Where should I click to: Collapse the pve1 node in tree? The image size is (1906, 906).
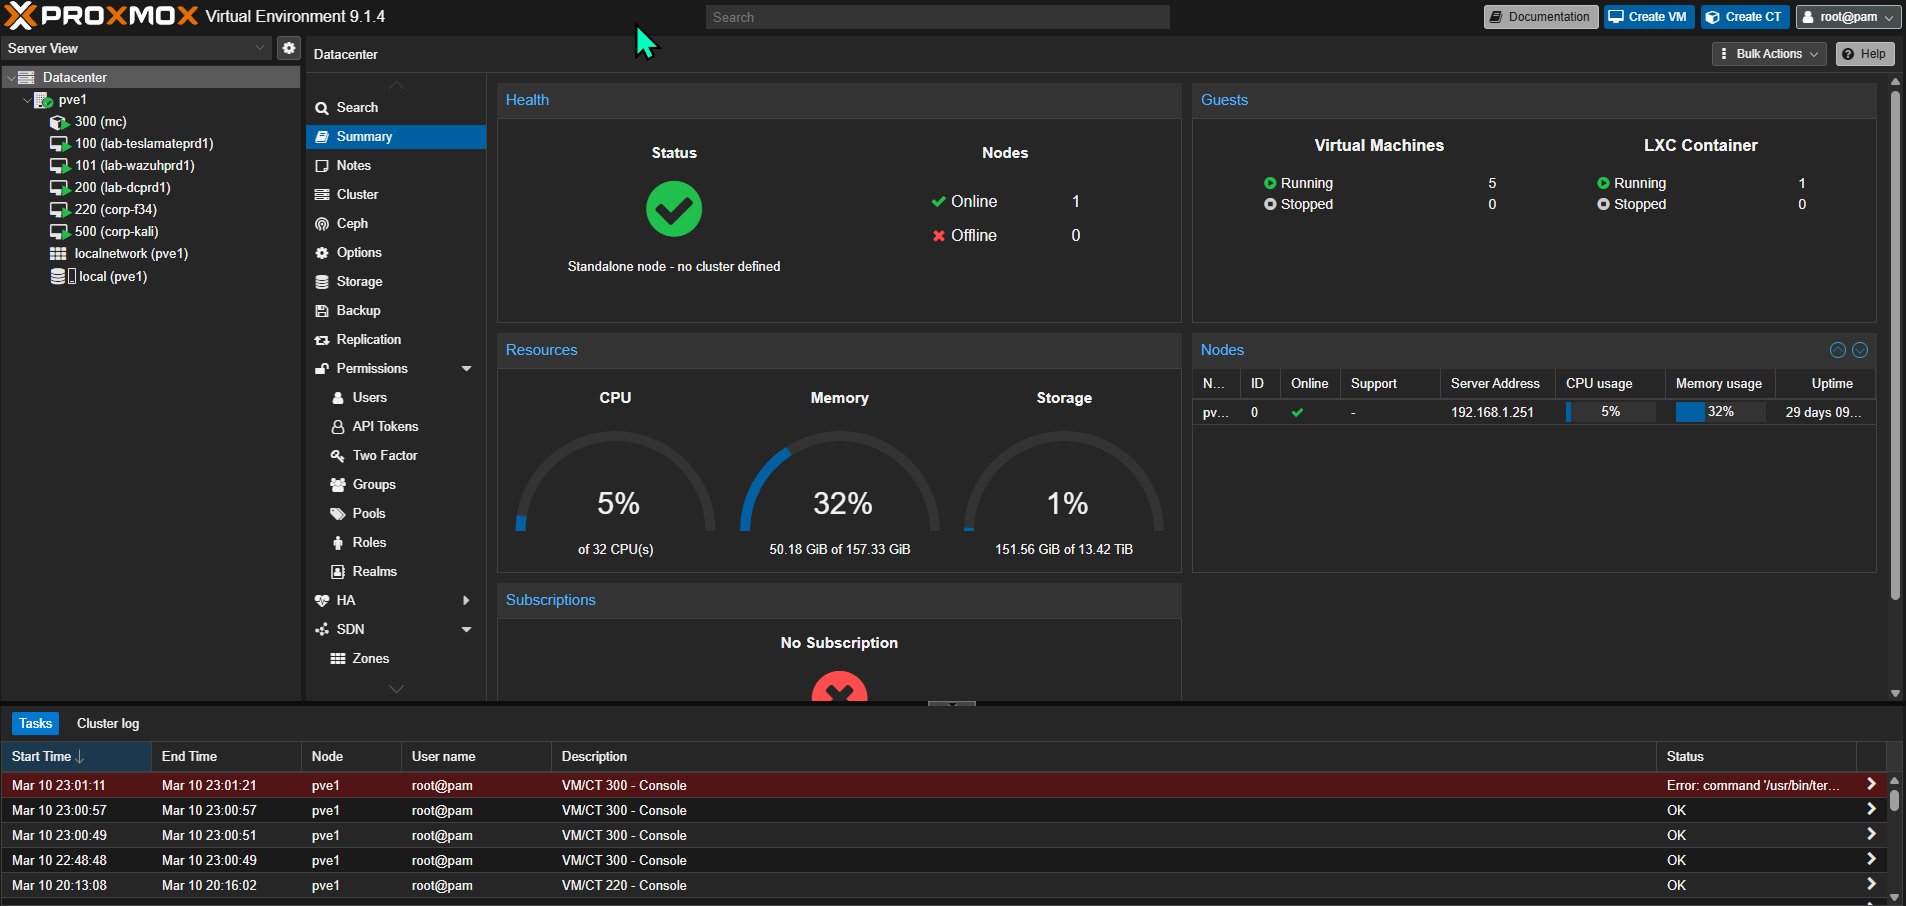click(x=27, y=100)
